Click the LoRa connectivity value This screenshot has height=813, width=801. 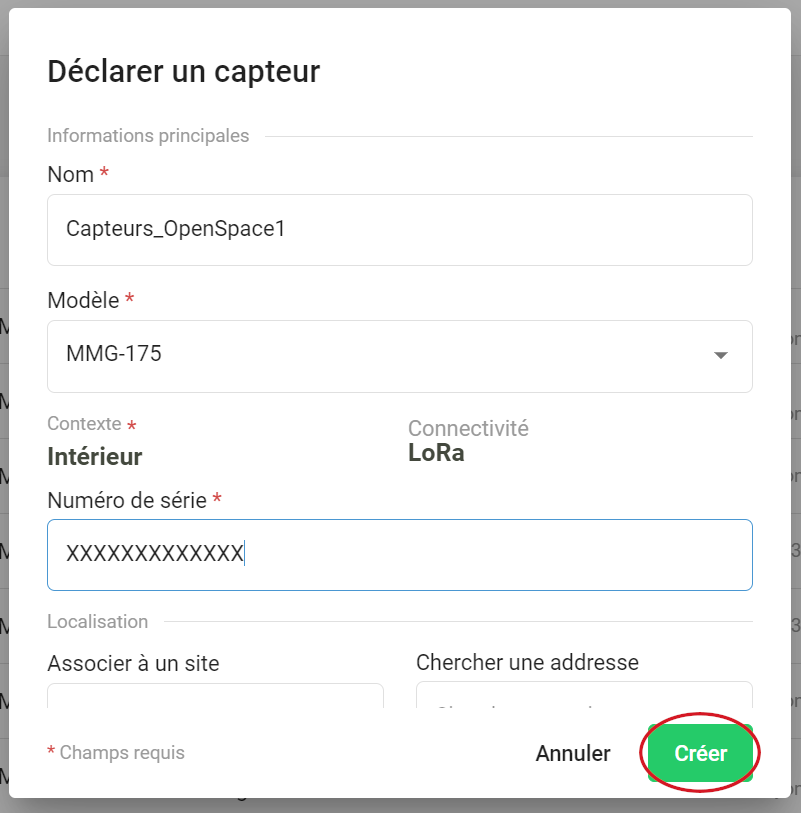[x=436, y=453]
